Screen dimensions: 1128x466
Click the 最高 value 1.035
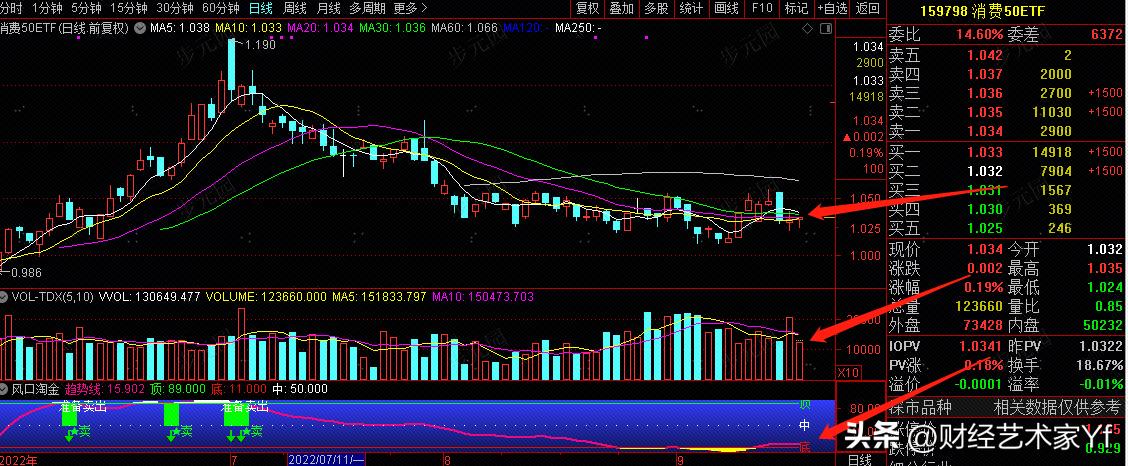coord(1105,268)
